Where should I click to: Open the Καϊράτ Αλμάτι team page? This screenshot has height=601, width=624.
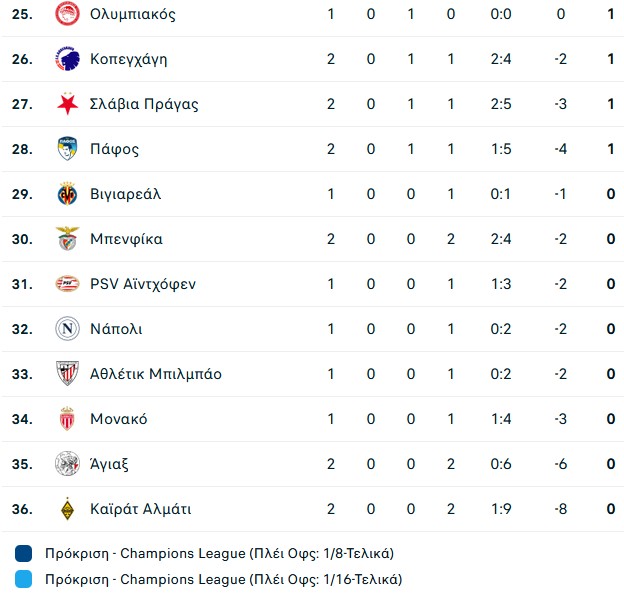click(x=140, y=509)
